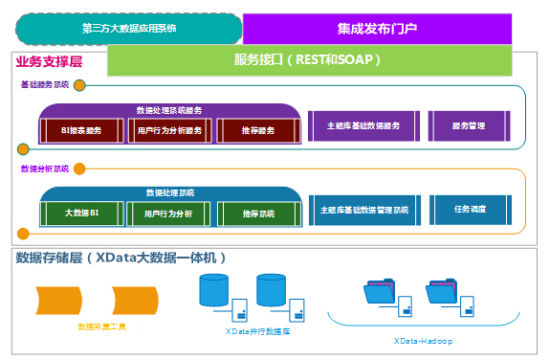
Task: Click the 业务支撑层 title
Action: (49, 61)
